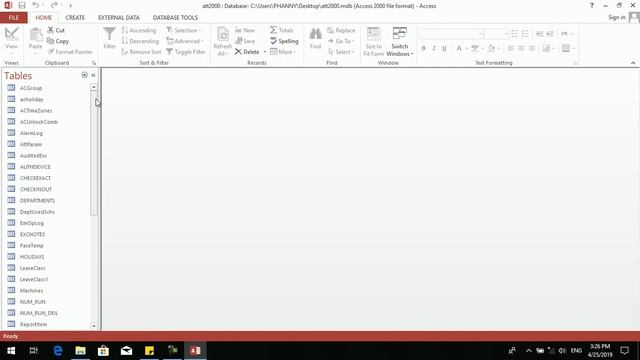Click the View button in ribbon
This screenshot has height=360, width=640.
[x=11, y=41]
